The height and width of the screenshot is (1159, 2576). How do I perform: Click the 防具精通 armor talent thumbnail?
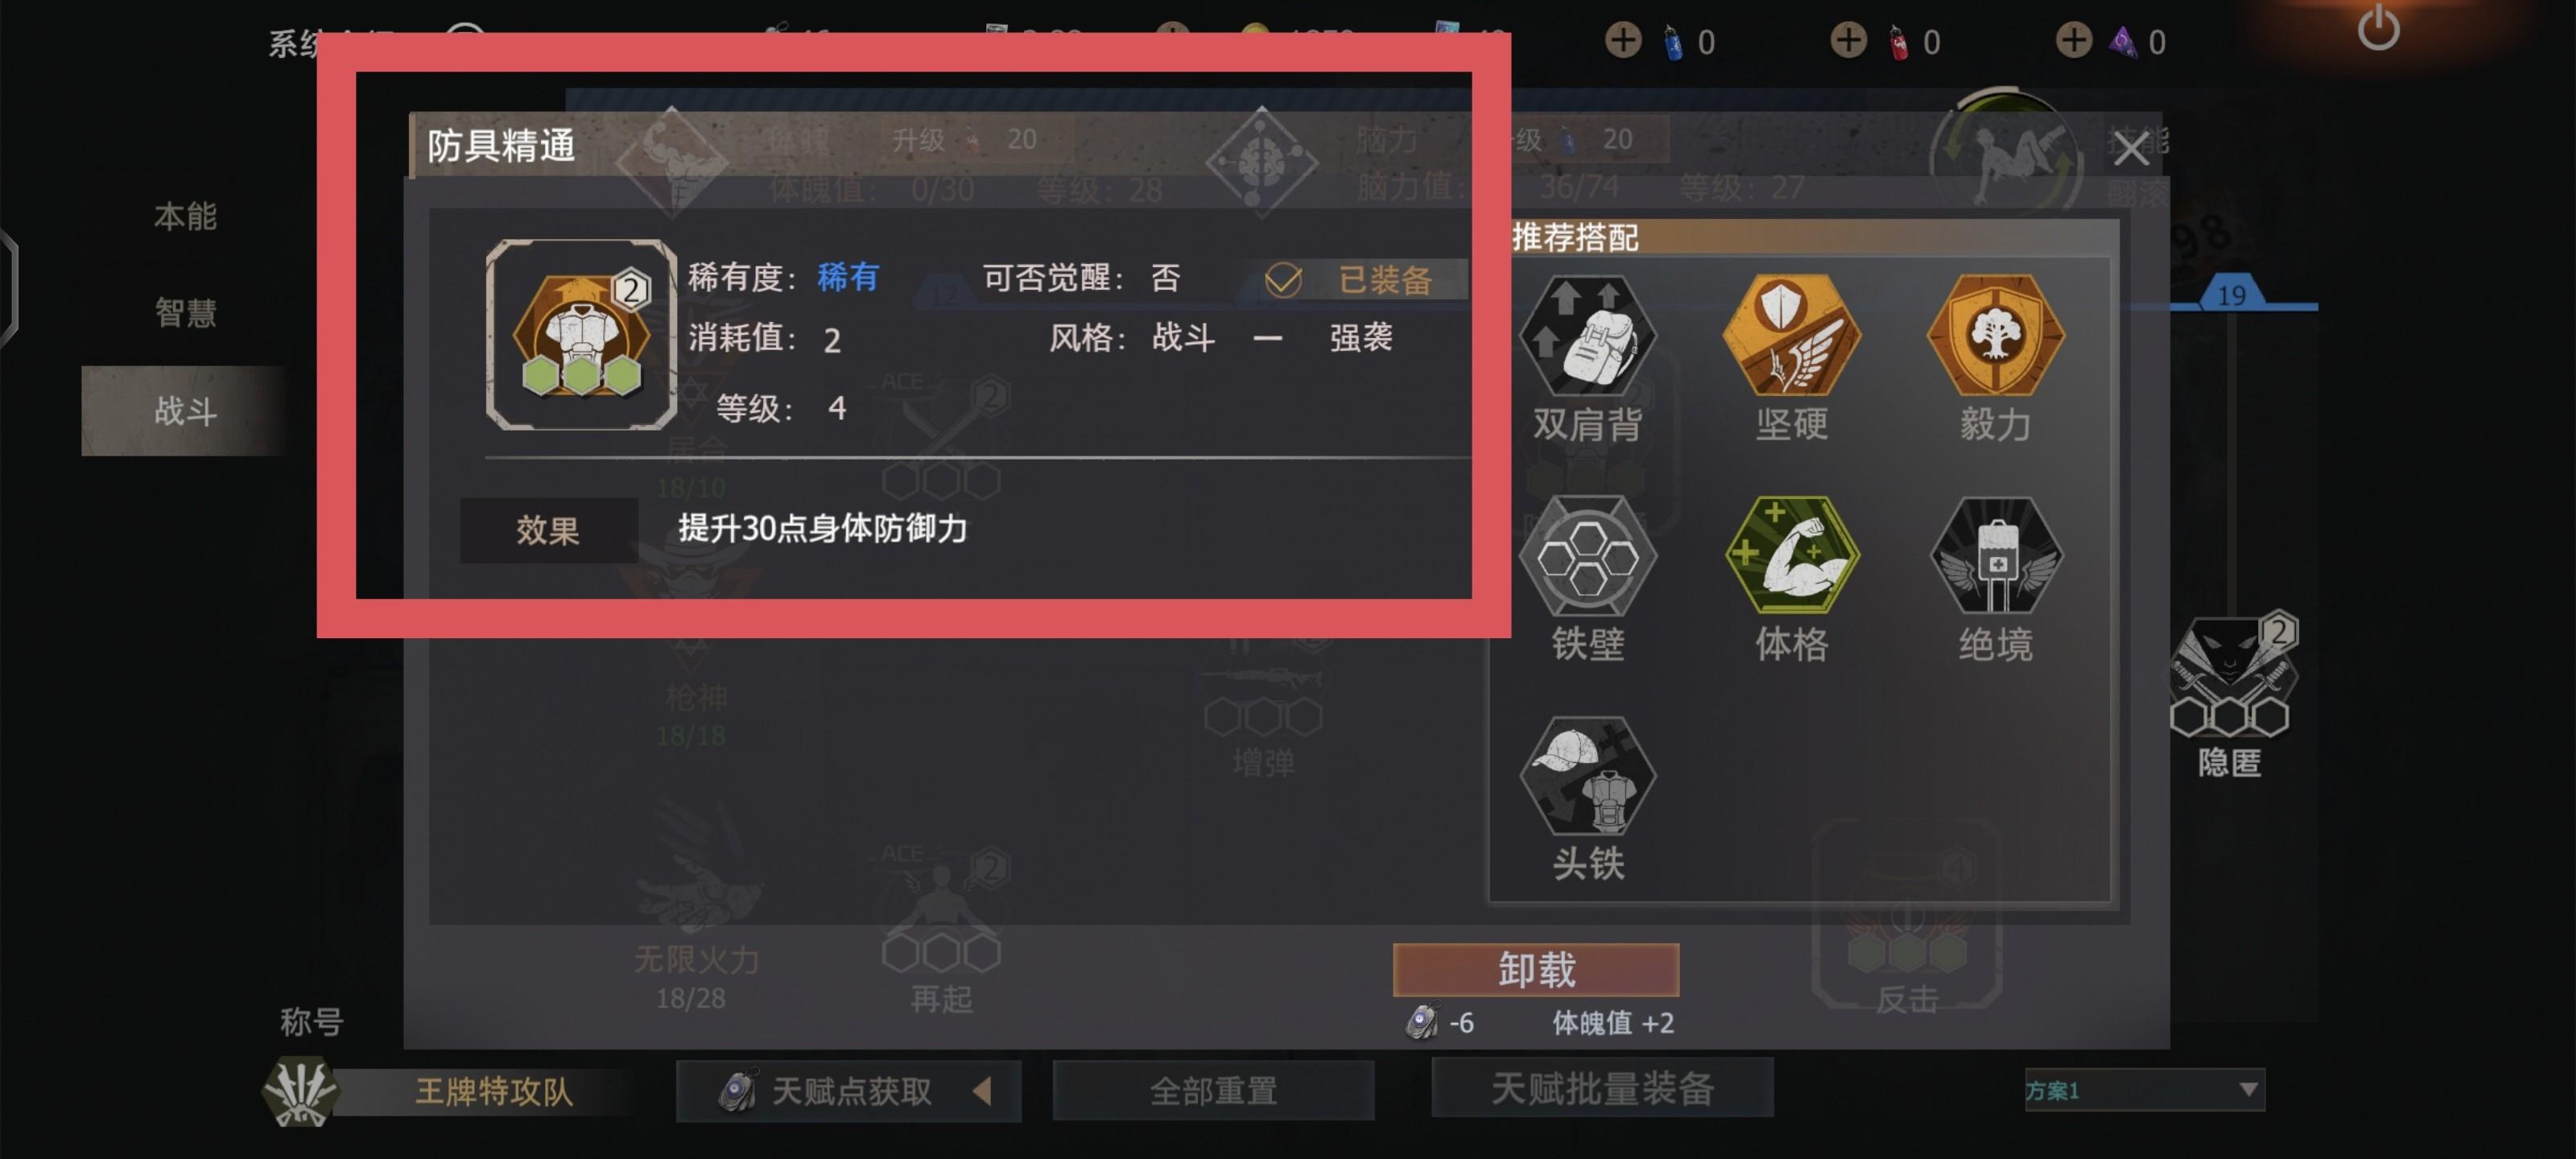point(581,335)
